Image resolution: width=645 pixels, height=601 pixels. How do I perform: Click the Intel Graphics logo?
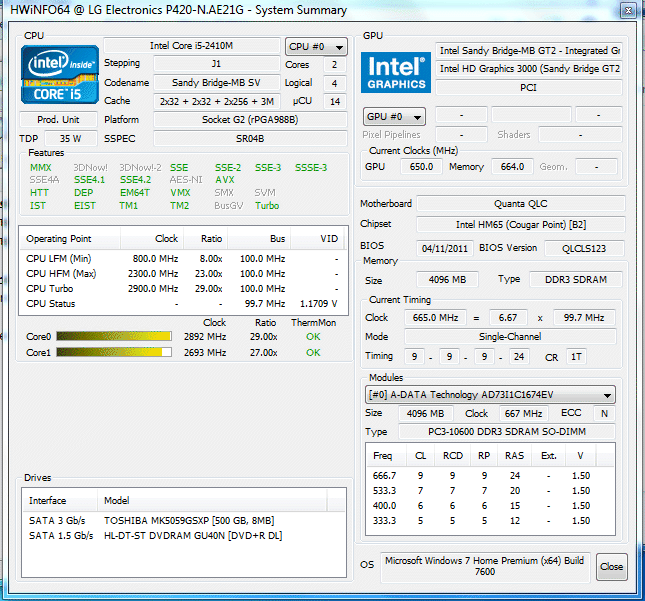tap(396, 72)
